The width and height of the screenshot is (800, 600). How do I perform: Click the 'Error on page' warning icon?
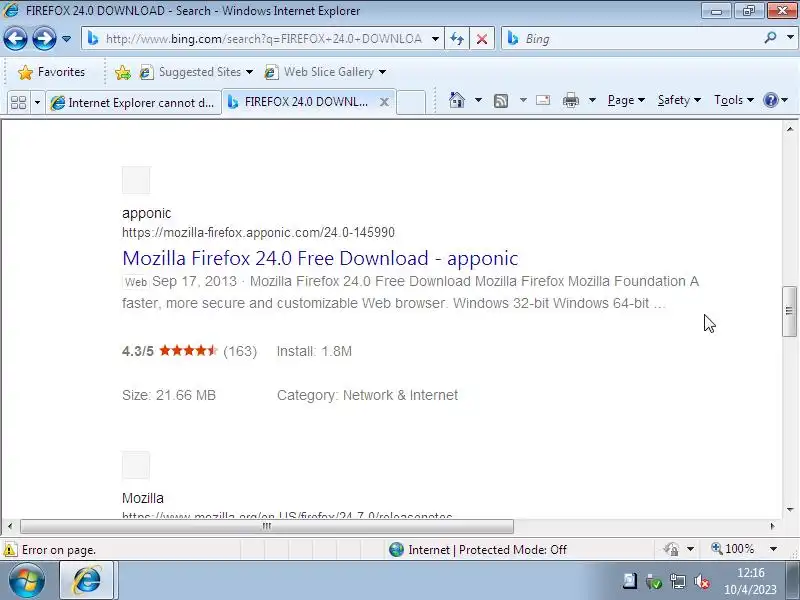[10, 549]
